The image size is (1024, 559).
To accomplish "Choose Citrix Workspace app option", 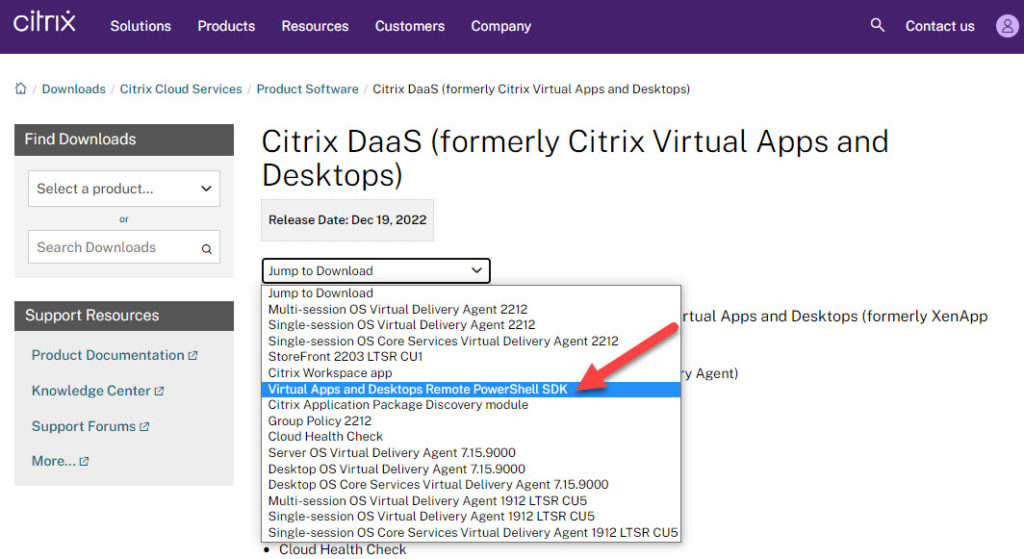I will click(x=330, y=373).
